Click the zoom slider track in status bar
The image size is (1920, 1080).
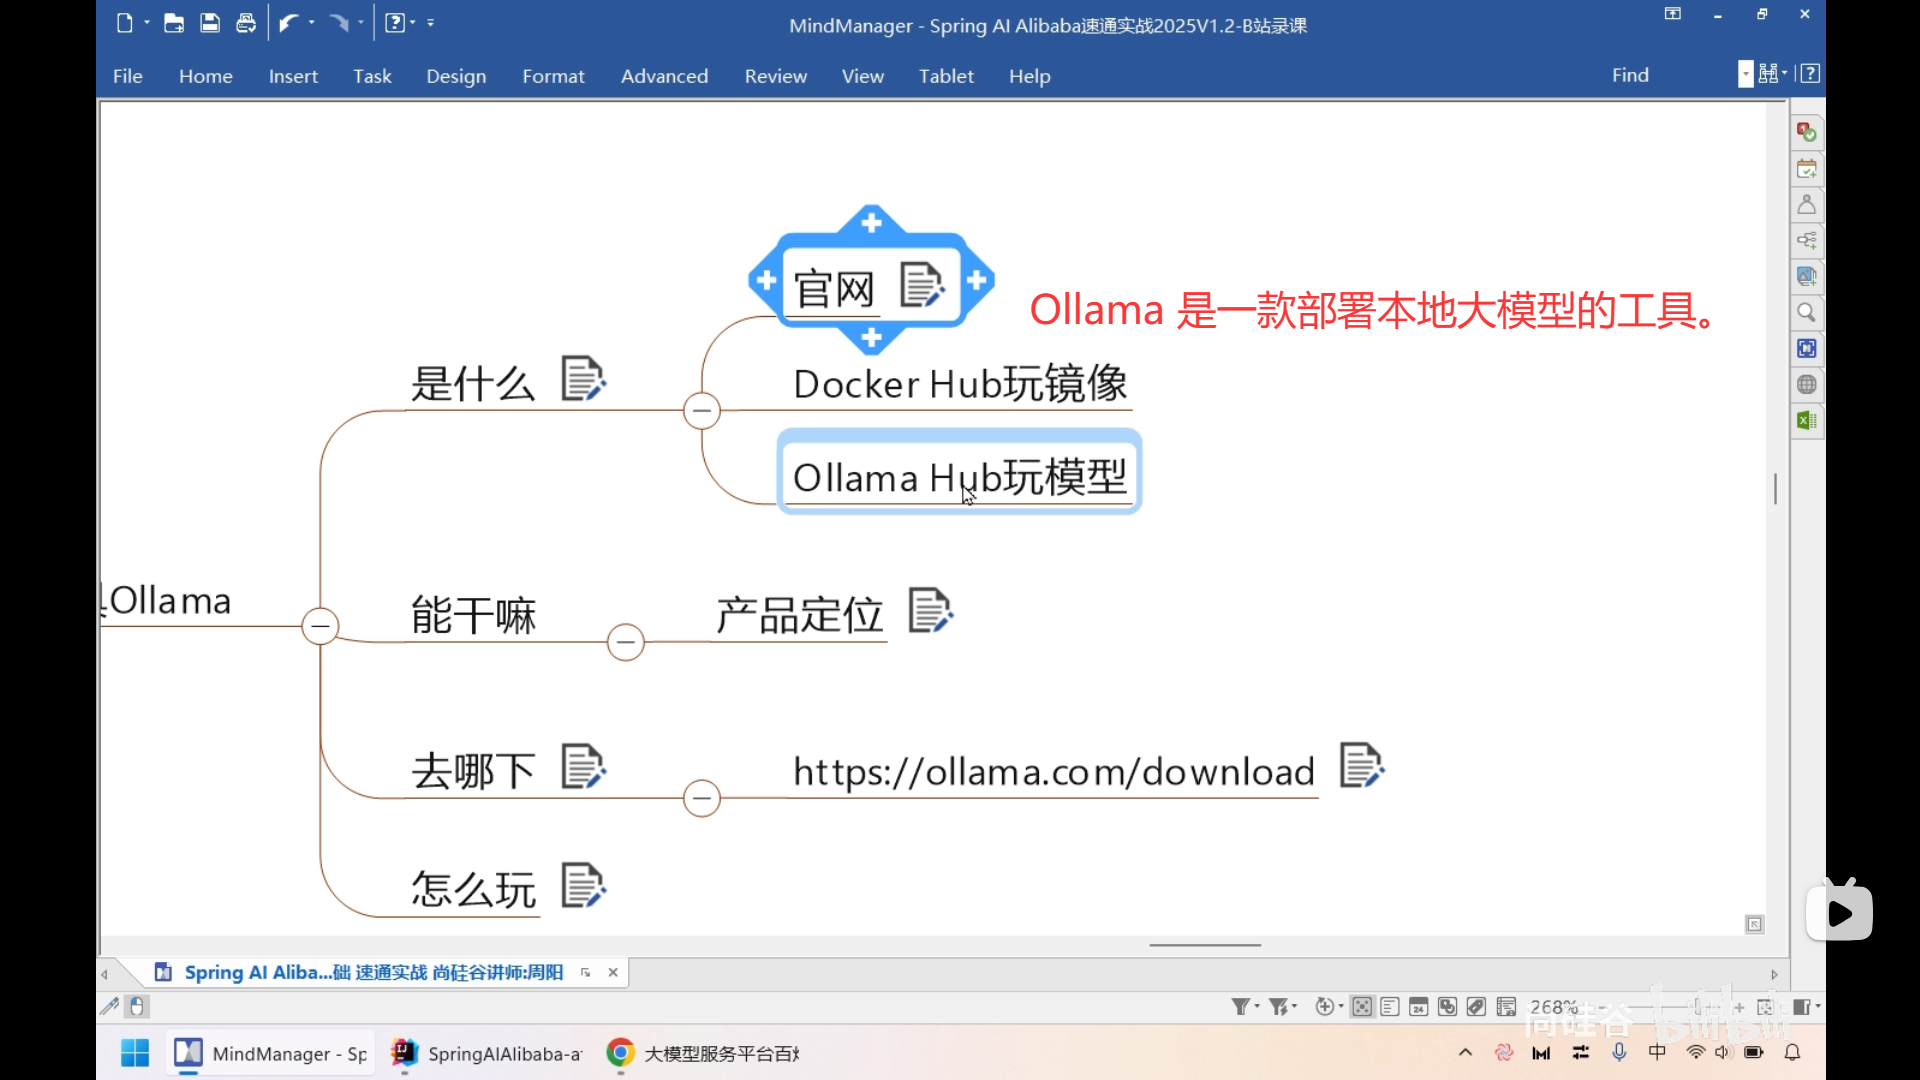pos(1665,1007)
